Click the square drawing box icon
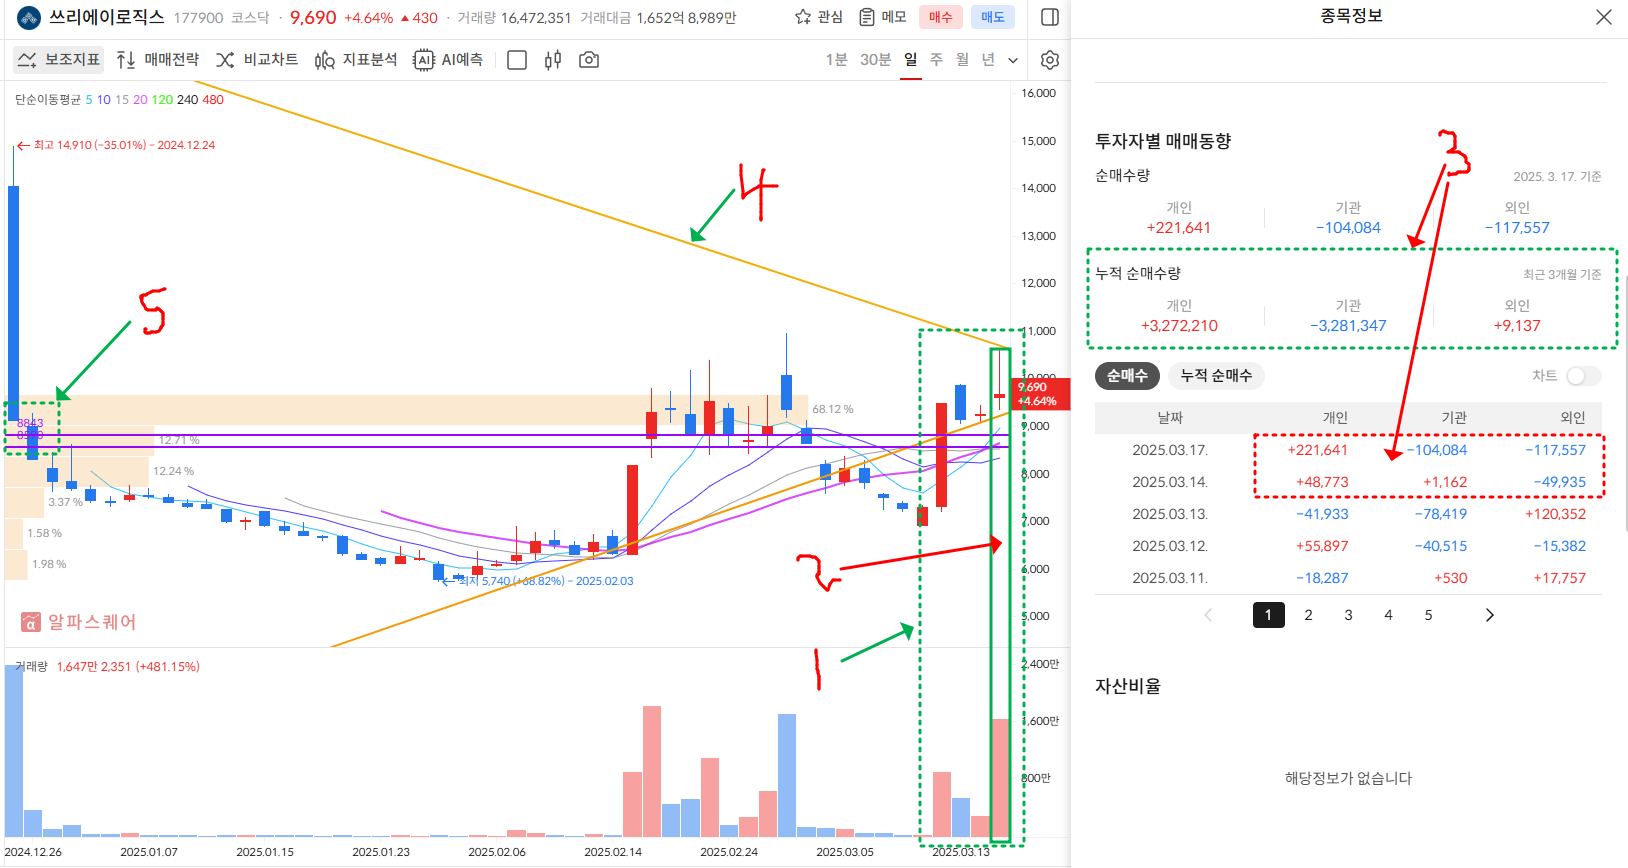 coord(517,60)
